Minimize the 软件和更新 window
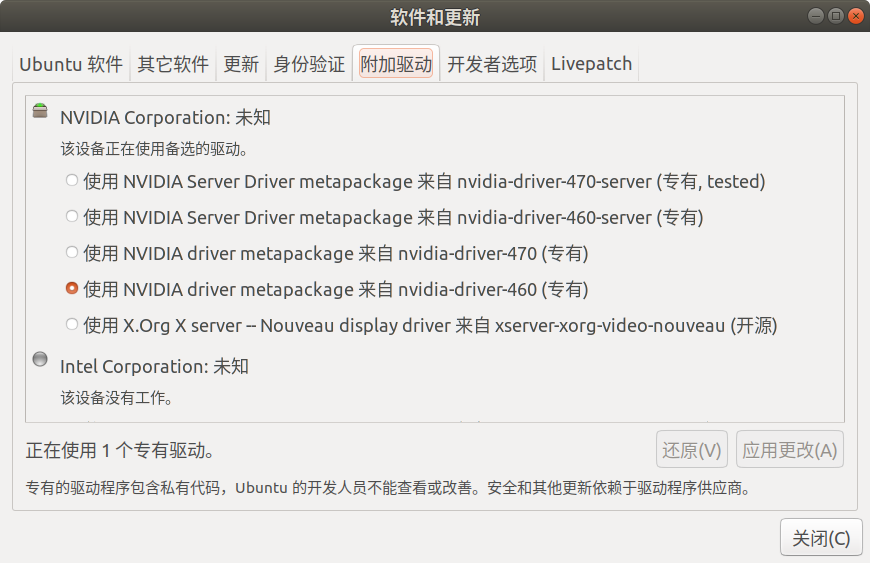The height and width of the screenshot is (563, 870). point(816,16)
